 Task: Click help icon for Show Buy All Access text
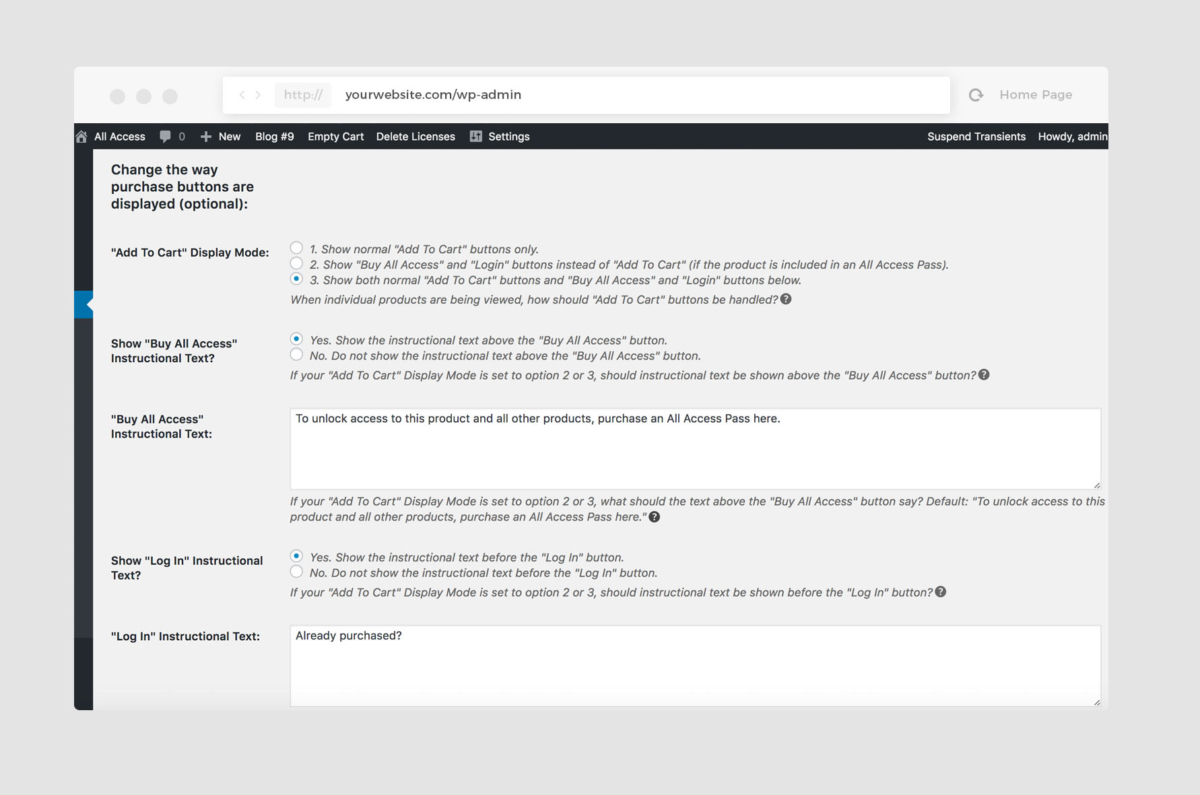click(984, 375)
